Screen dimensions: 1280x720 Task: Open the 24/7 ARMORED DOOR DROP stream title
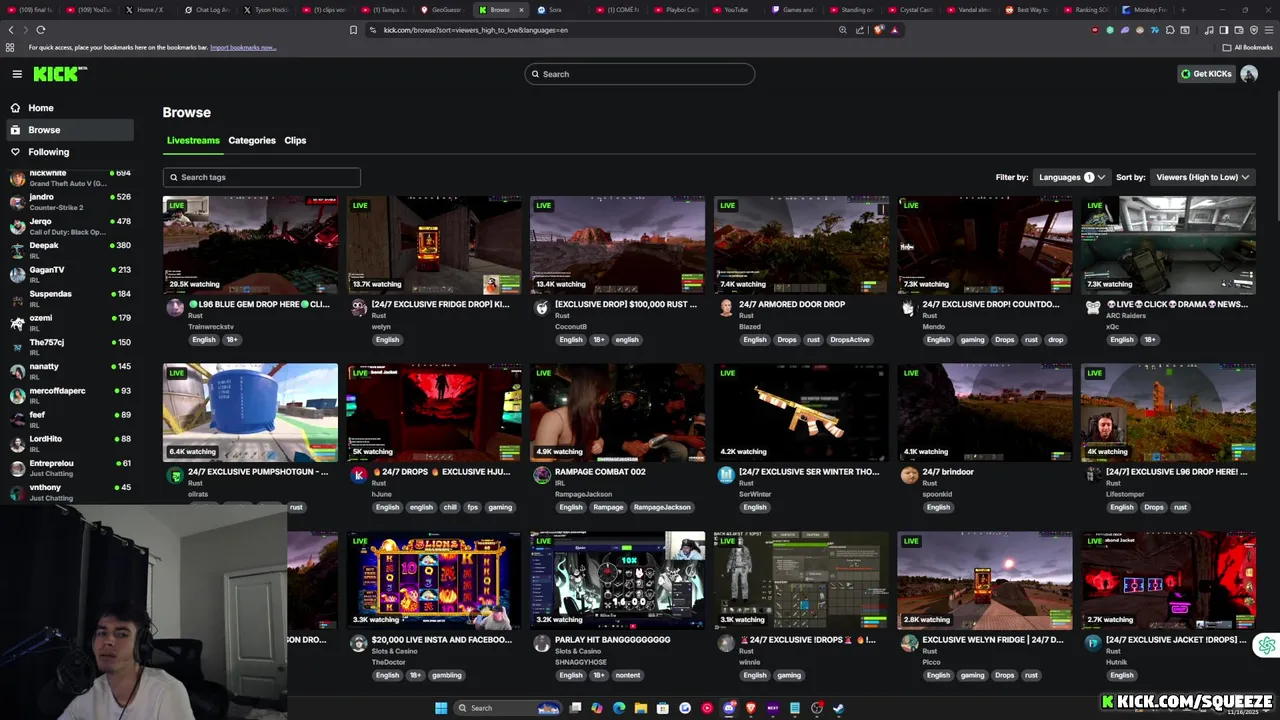point(792,304)
